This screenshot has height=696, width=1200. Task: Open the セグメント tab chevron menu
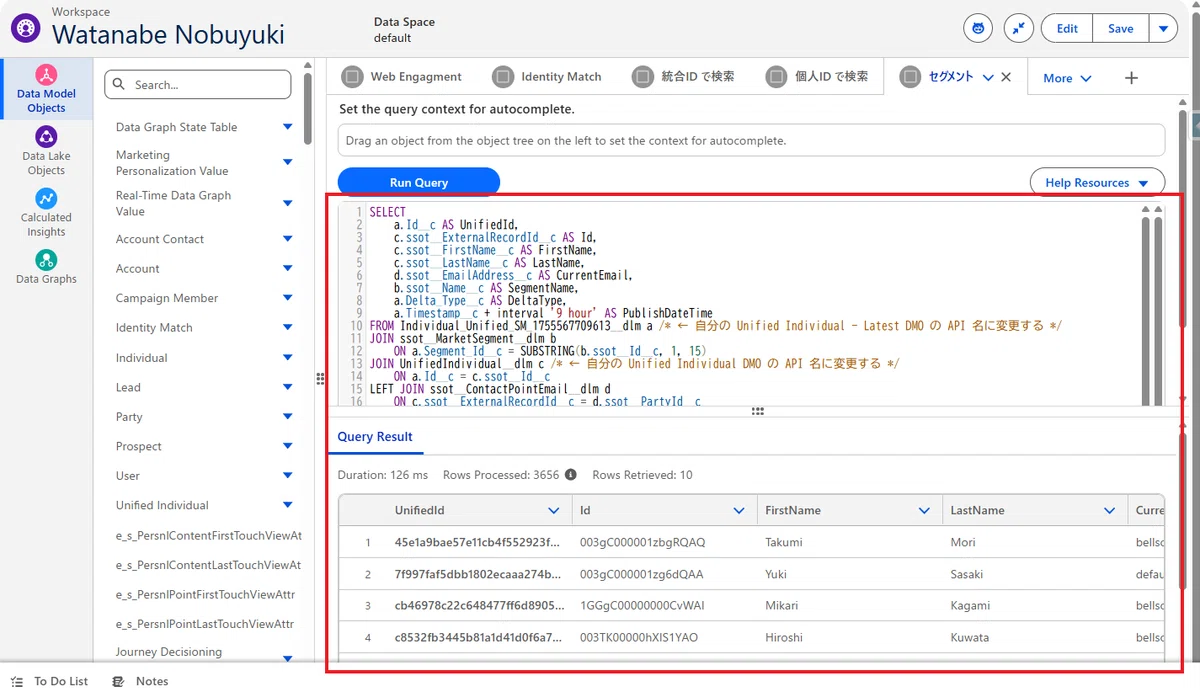(988, 78)
